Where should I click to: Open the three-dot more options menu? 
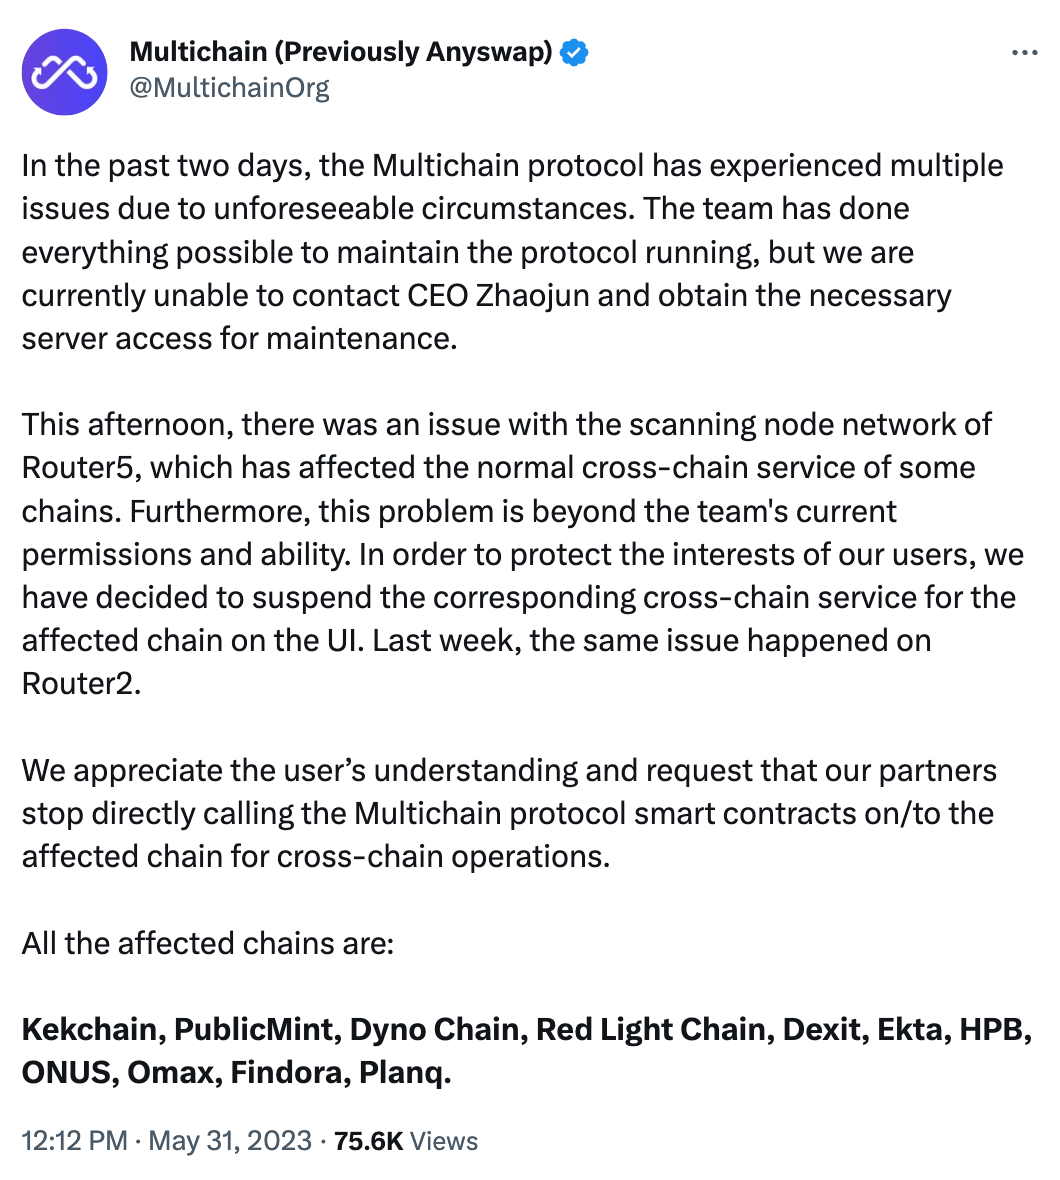1025,53
